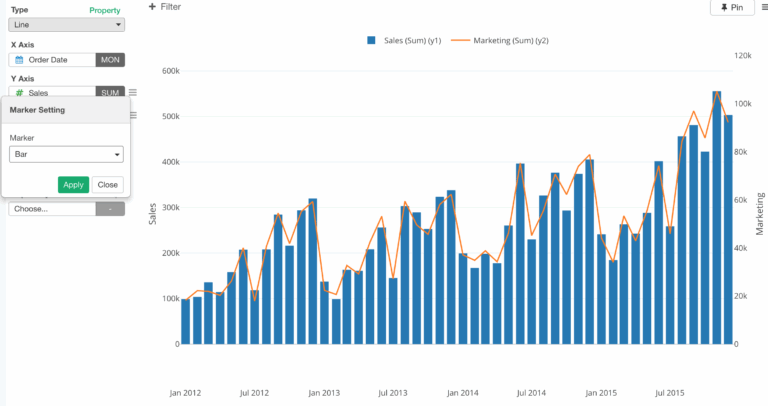Screen dimensions: 768x406
Task: Open the menu icon next to Sales SUM
Action: 133,92
